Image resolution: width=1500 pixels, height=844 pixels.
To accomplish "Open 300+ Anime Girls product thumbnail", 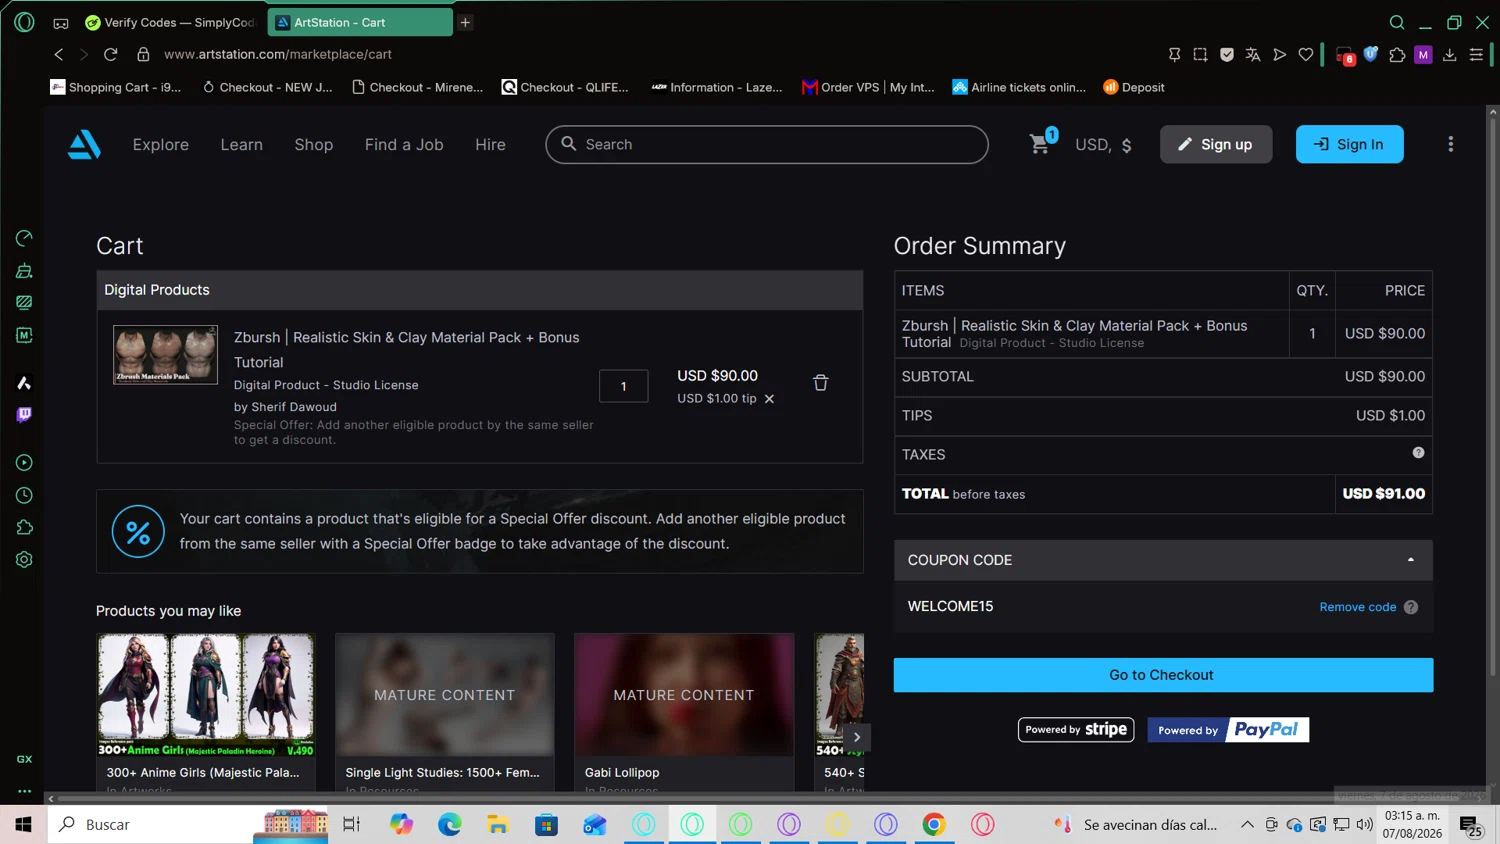I will (206, 695).
